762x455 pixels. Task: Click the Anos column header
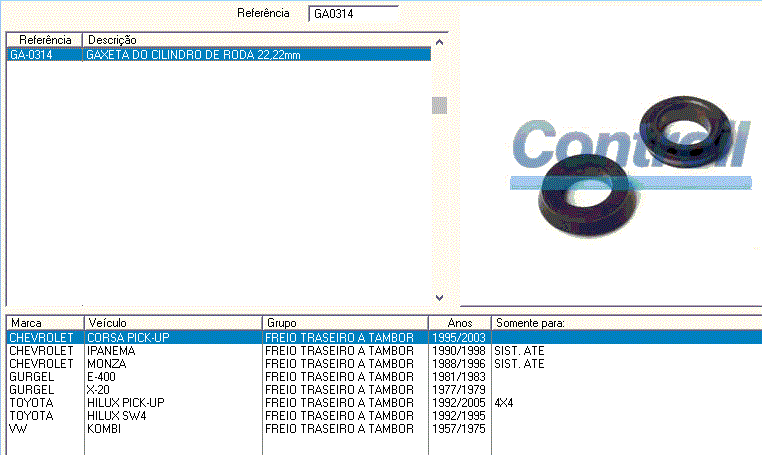[x=459, y=323]
